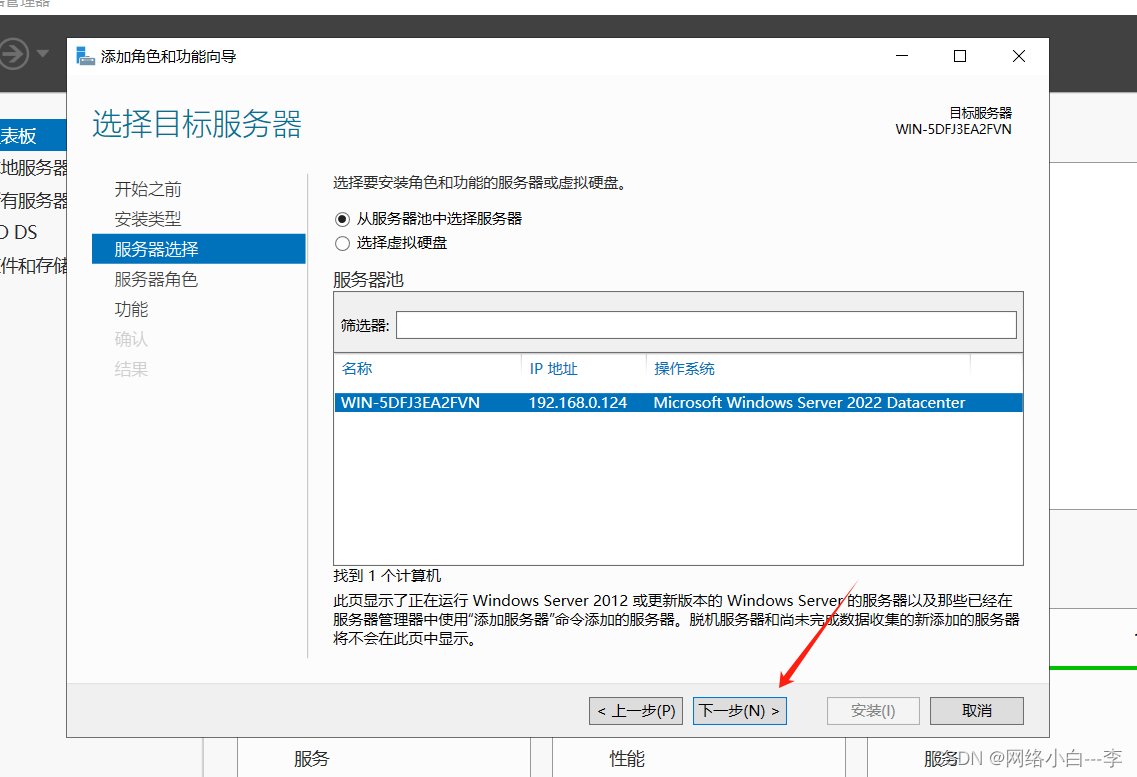Click the 结果 wizard step
Viewport: 1137px width, 777px height.
131,369
